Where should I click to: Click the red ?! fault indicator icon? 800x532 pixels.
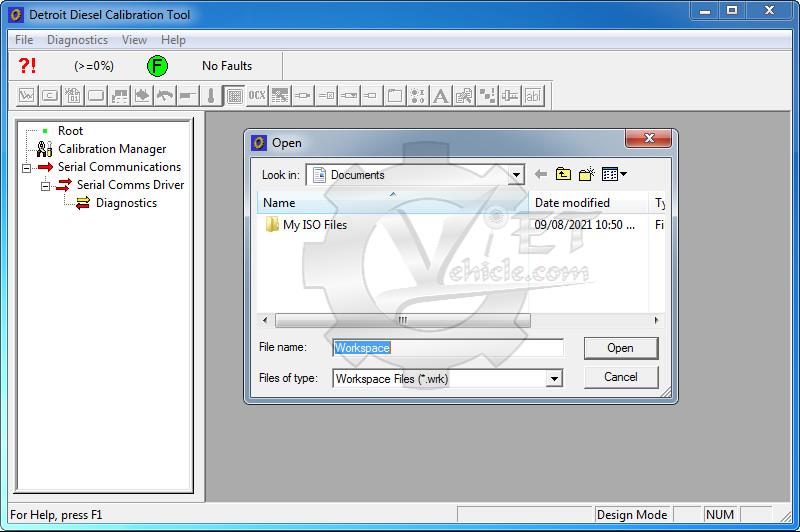click(x=28, y=66)
